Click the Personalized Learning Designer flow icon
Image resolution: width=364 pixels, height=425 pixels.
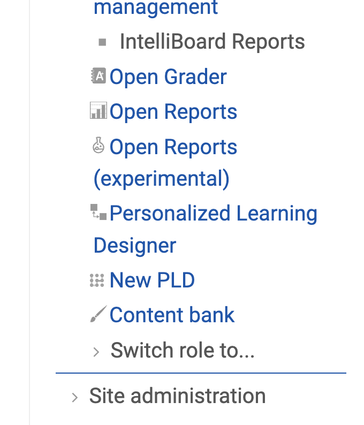[x=99, y=212]
